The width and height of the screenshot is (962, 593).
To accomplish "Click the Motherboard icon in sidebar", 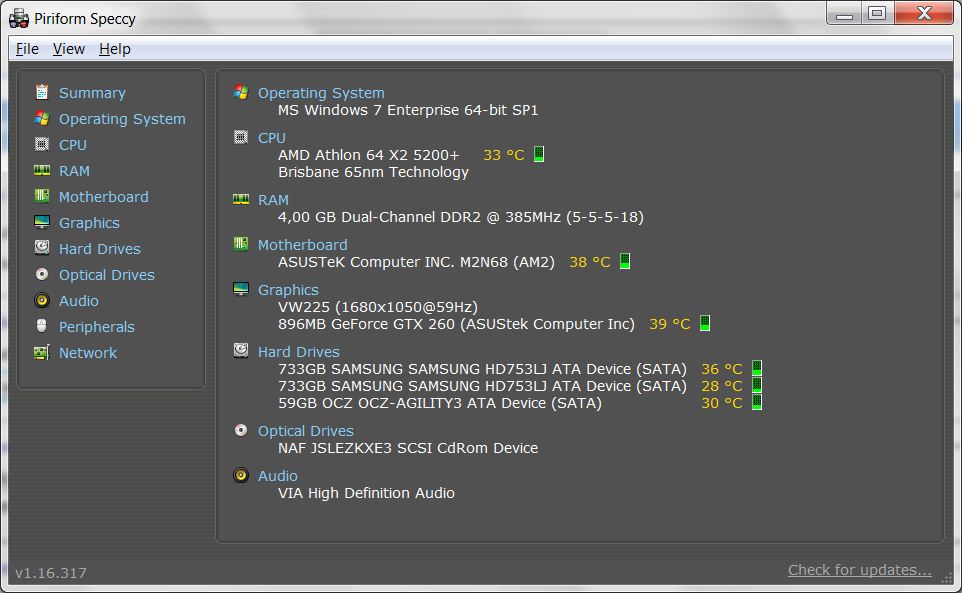I will tap(42, 196).
